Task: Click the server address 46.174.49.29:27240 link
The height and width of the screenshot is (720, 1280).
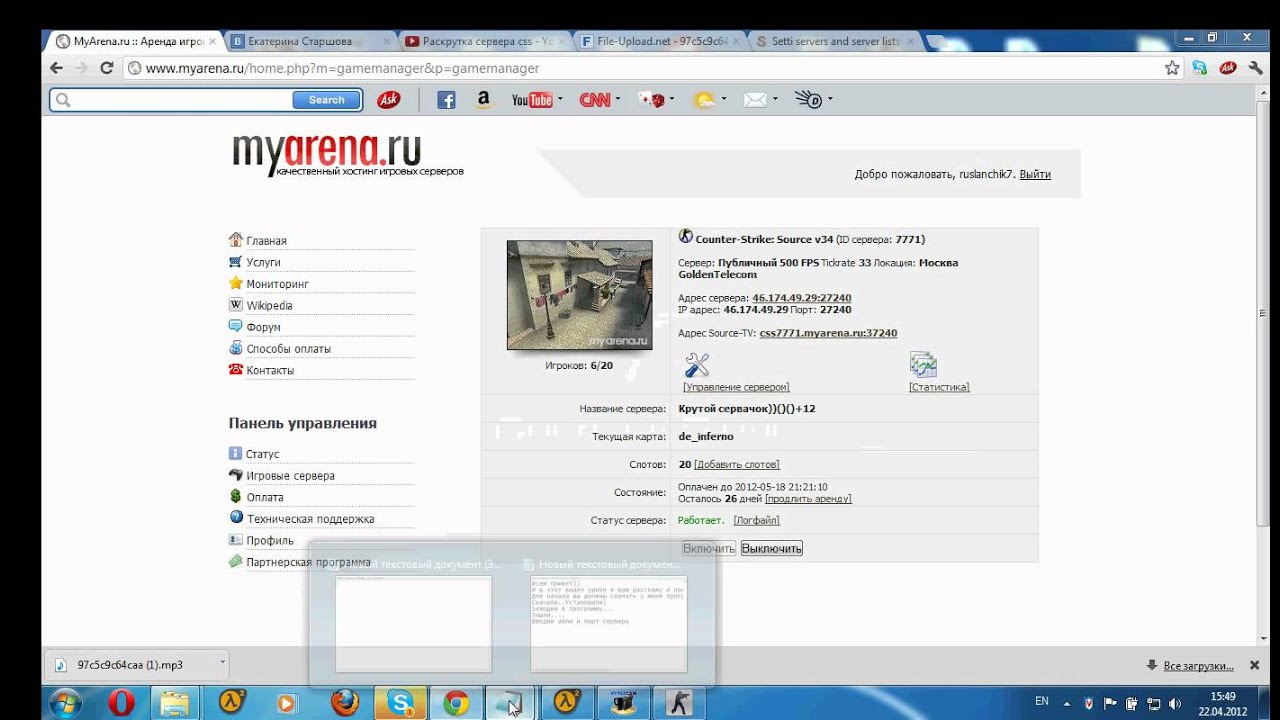Action: pos(802,298)
